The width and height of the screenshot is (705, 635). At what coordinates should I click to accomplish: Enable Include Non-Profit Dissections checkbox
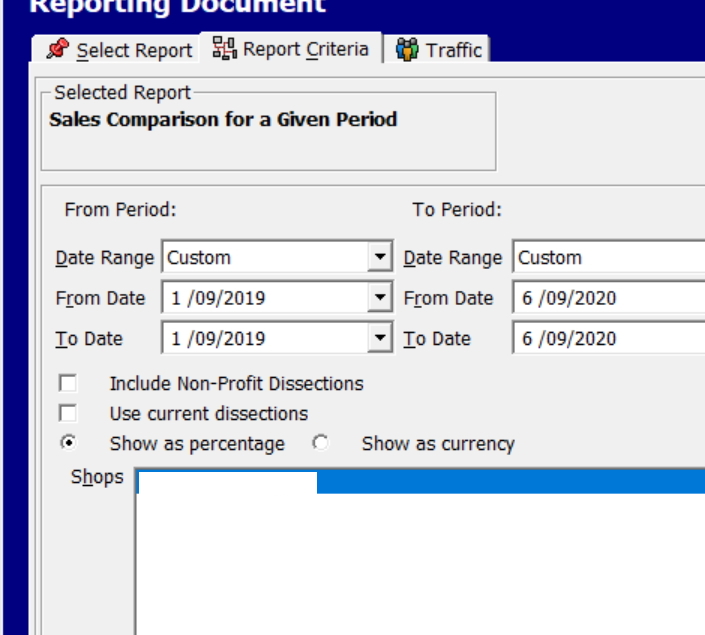[68, 384]
